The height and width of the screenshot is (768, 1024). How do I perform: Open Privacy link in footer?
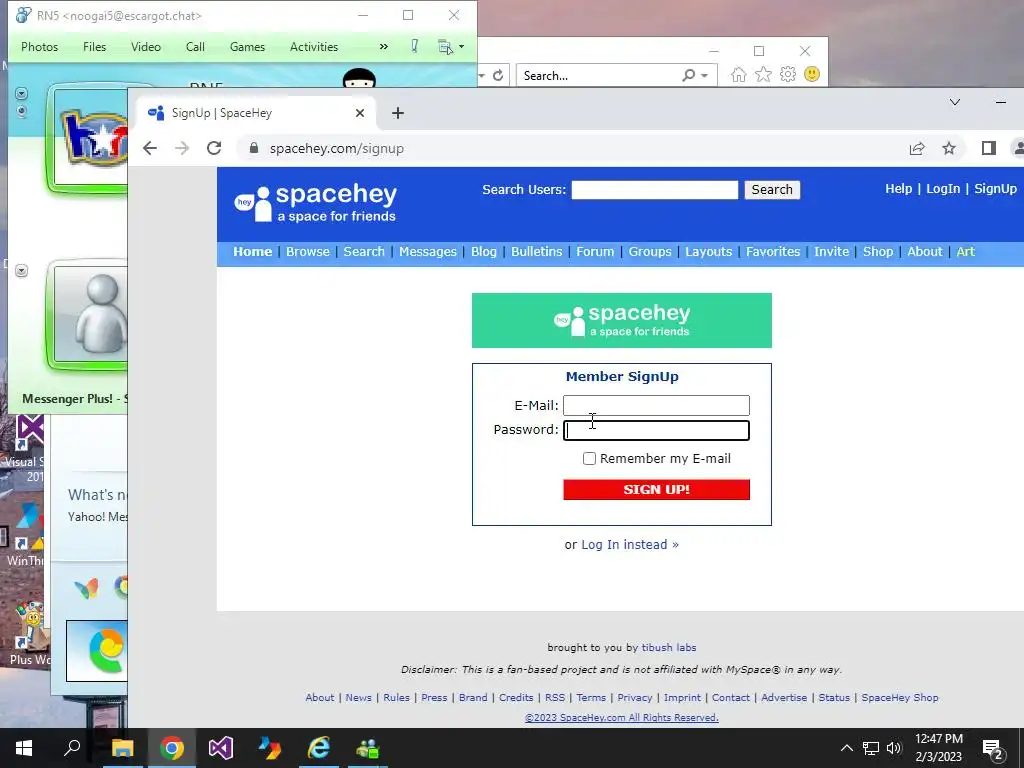(x=635, y=697)
